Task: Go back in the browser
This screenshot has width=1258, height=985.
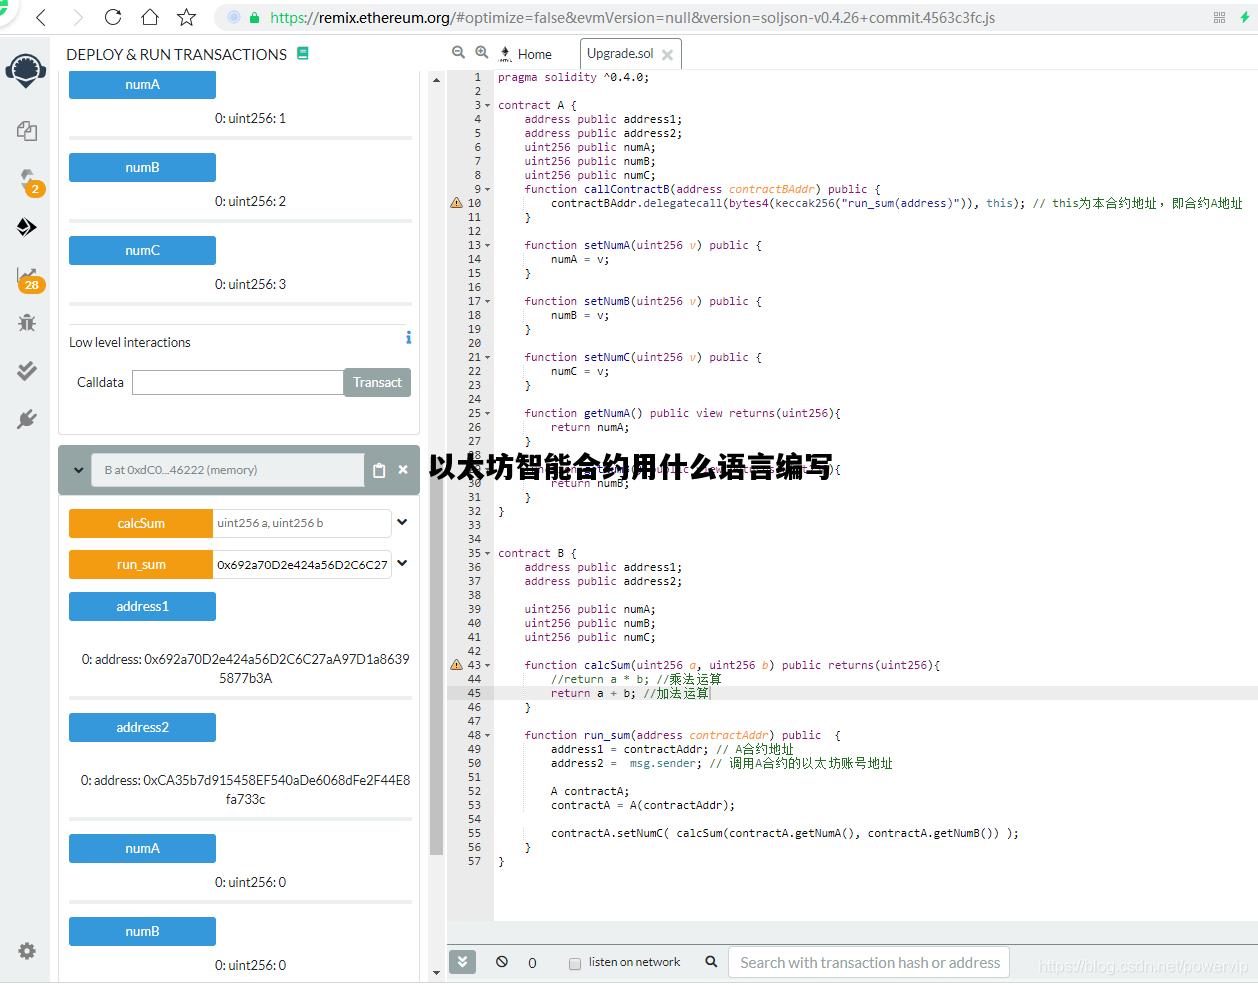Action: click(41, 17)
